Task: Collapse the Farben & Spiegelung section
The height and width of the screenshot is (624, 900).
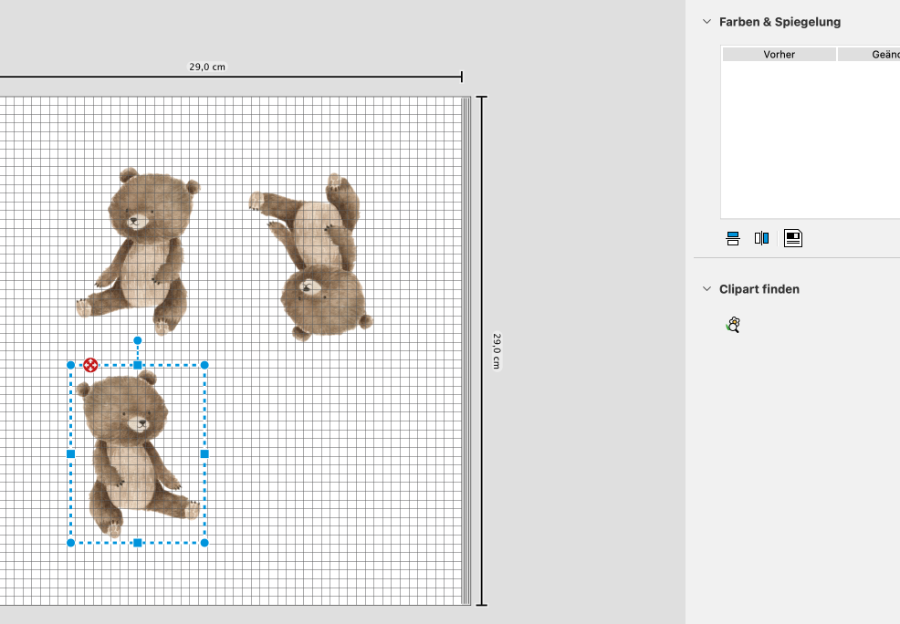Action: click(707, 21)
